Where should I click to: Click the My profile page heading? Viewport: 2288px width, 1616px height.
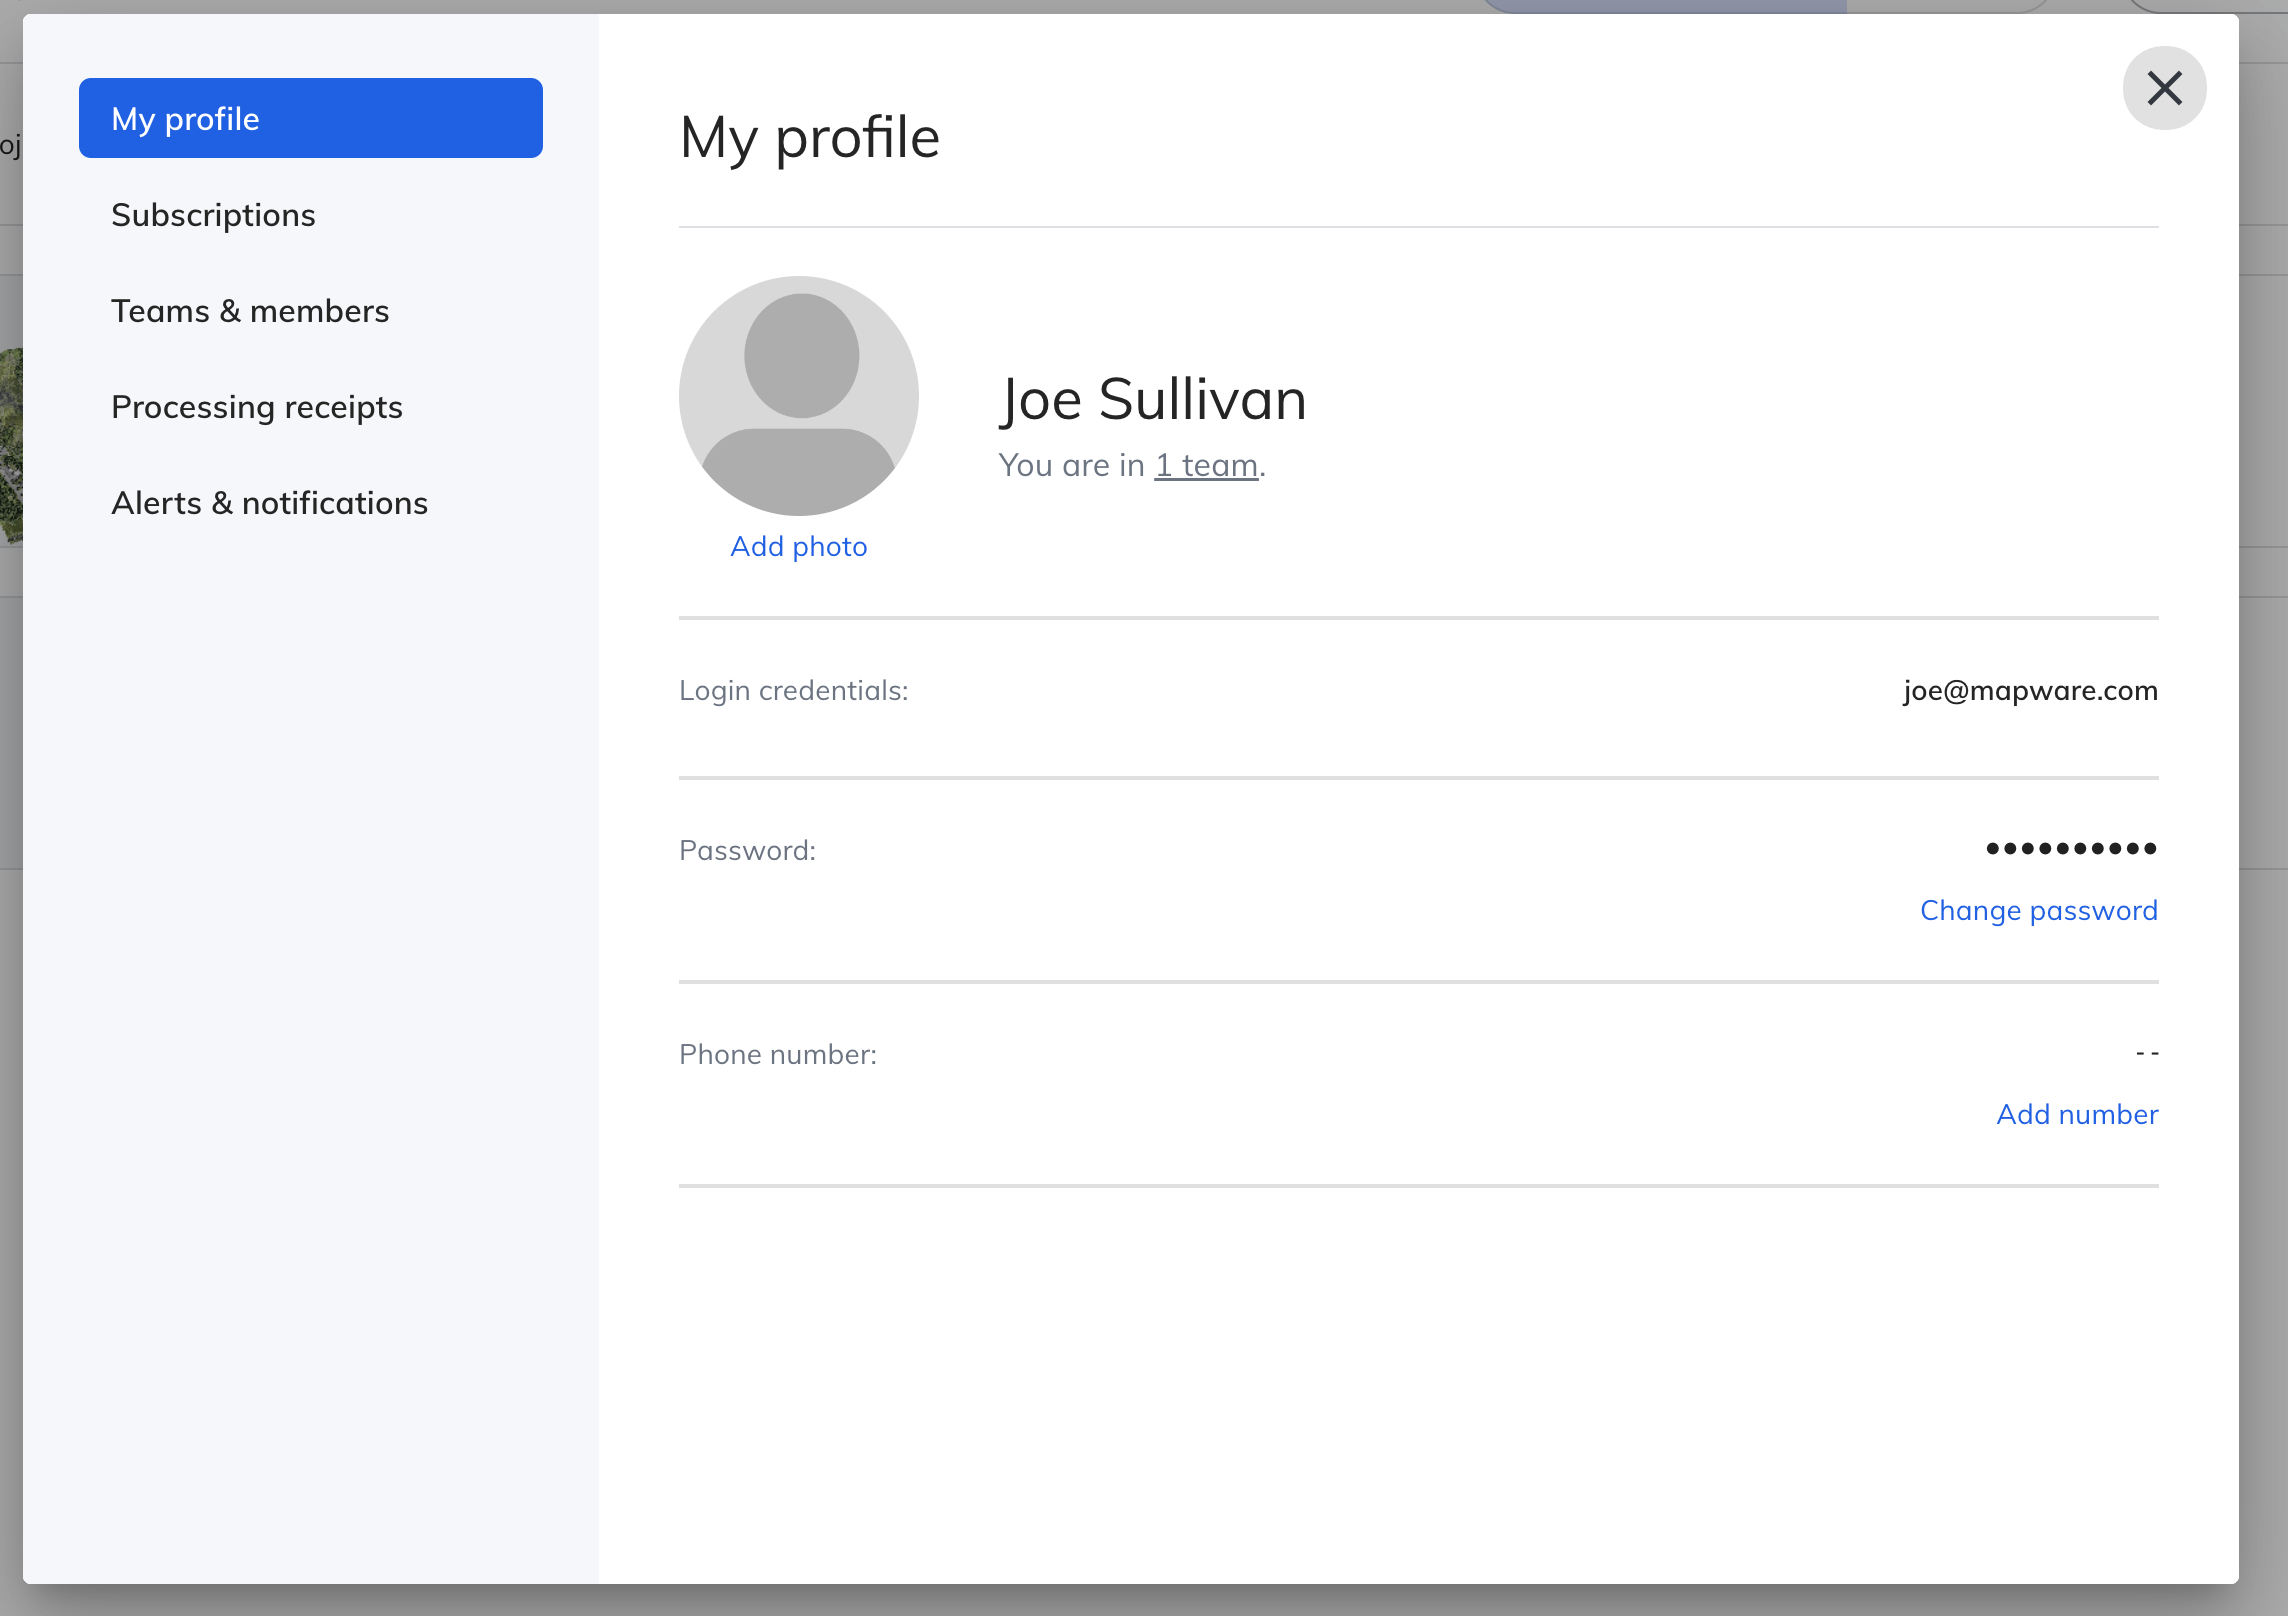tap(809, 137)
